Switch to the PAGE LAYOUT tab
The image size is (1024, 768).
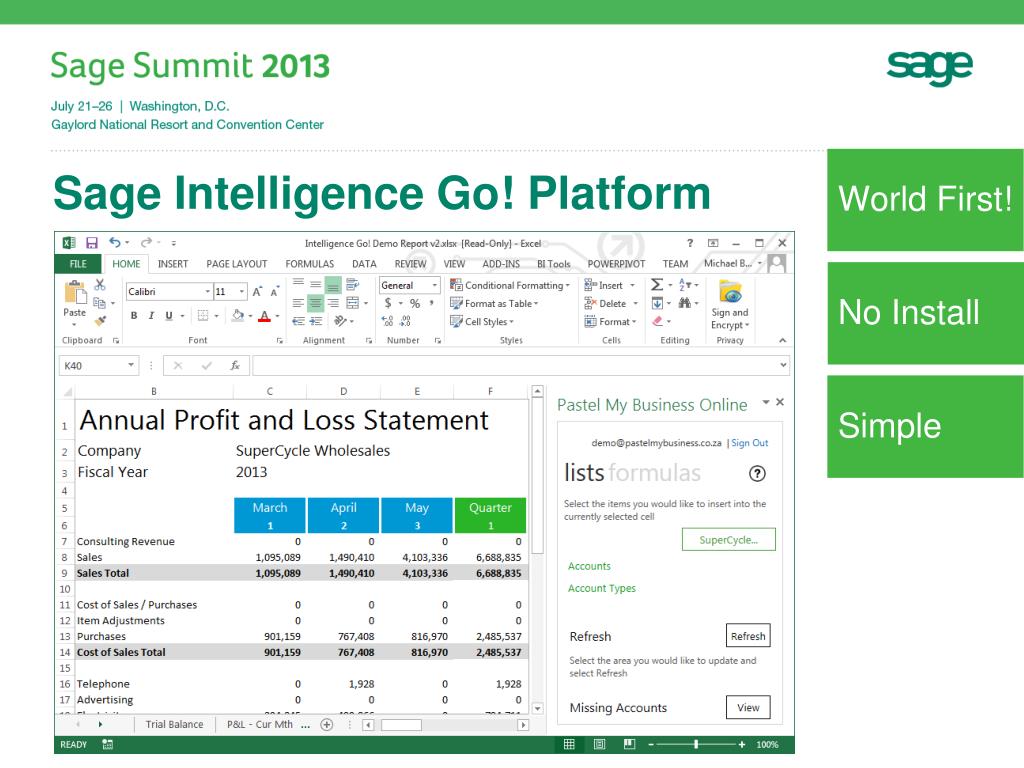click(237, 264)
